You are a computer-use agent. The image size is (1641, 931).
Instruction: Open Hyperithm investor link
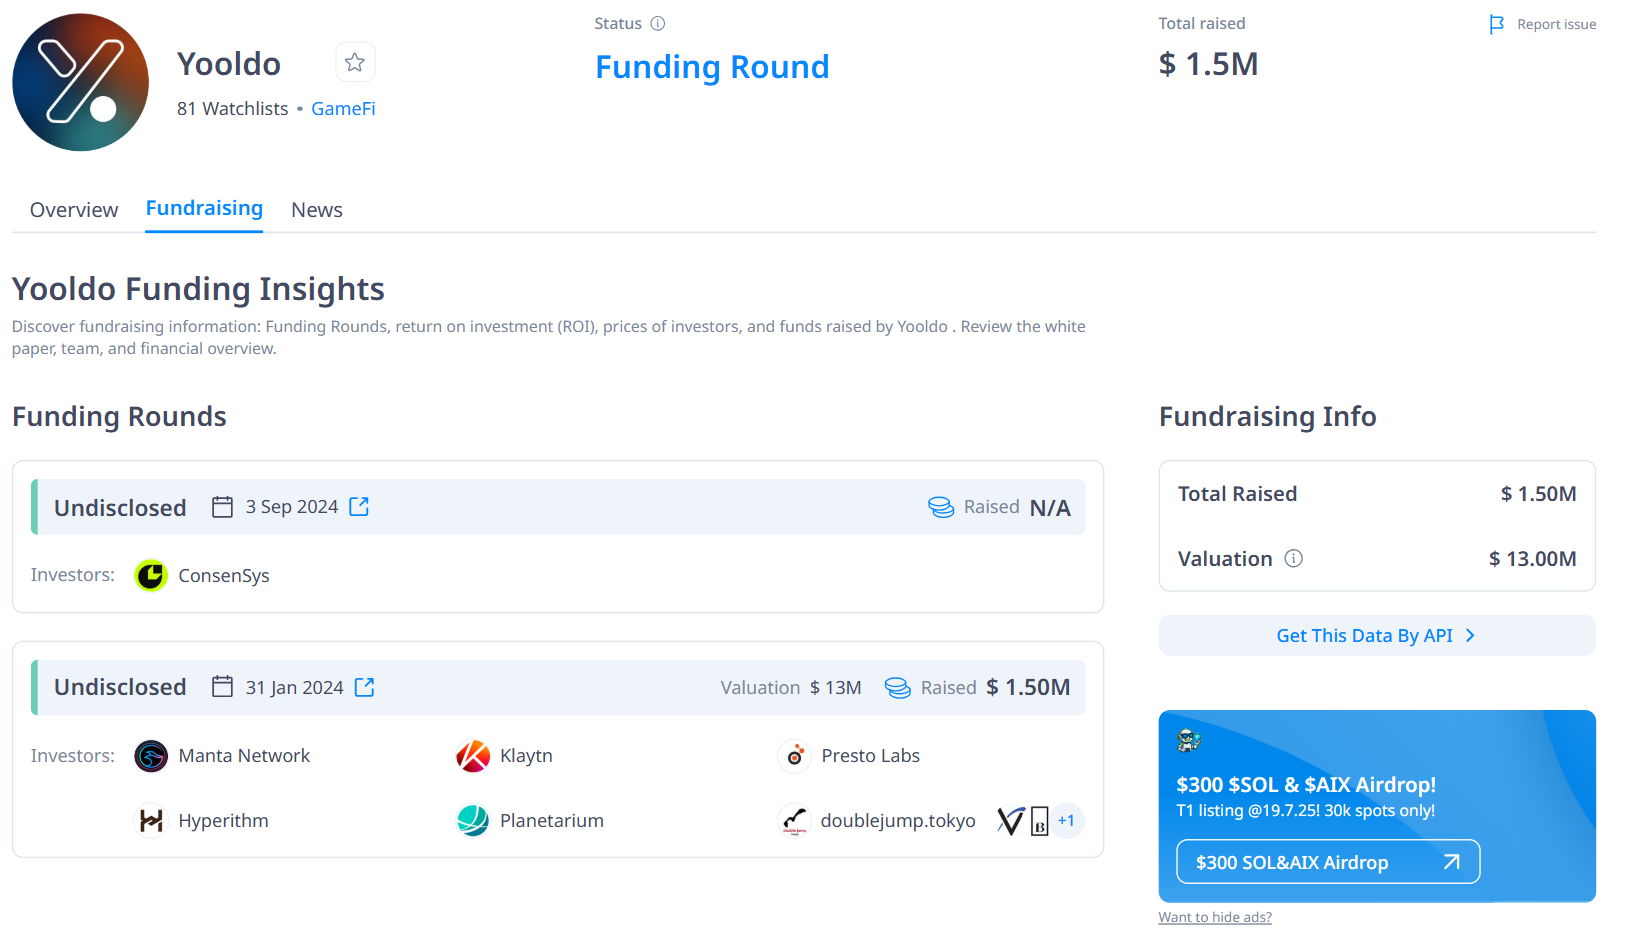pyautogui.click(x=223, y=821)
